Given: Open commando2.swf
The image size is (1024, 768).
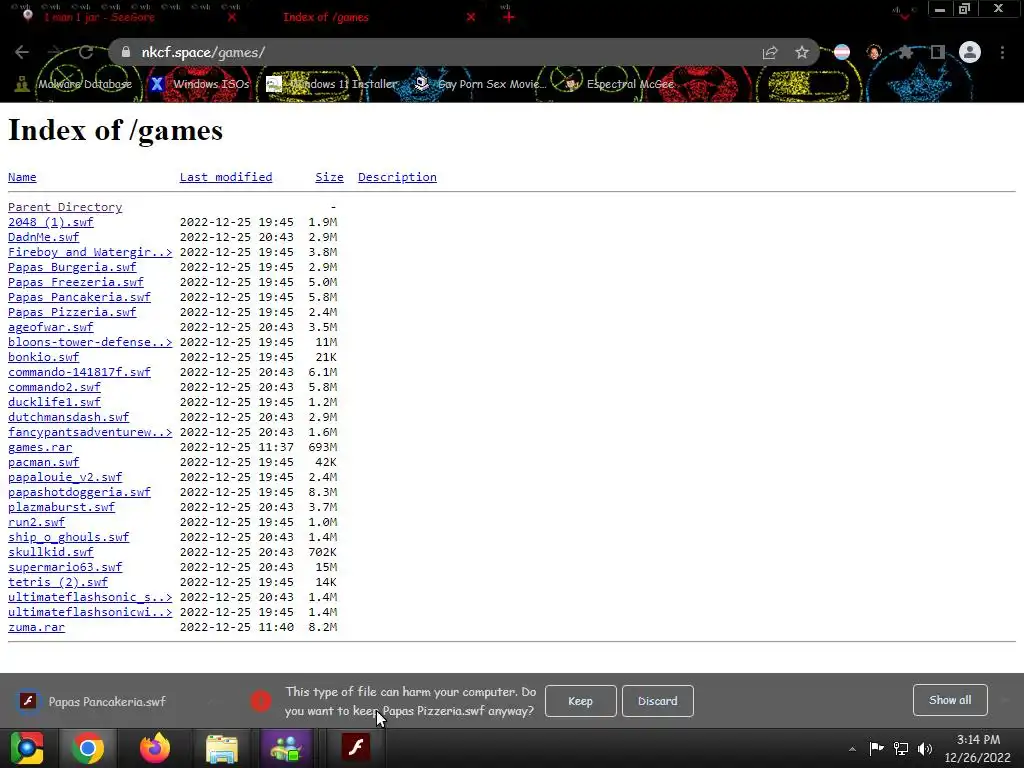Looking at the screenshot, I should click(54, 387).
